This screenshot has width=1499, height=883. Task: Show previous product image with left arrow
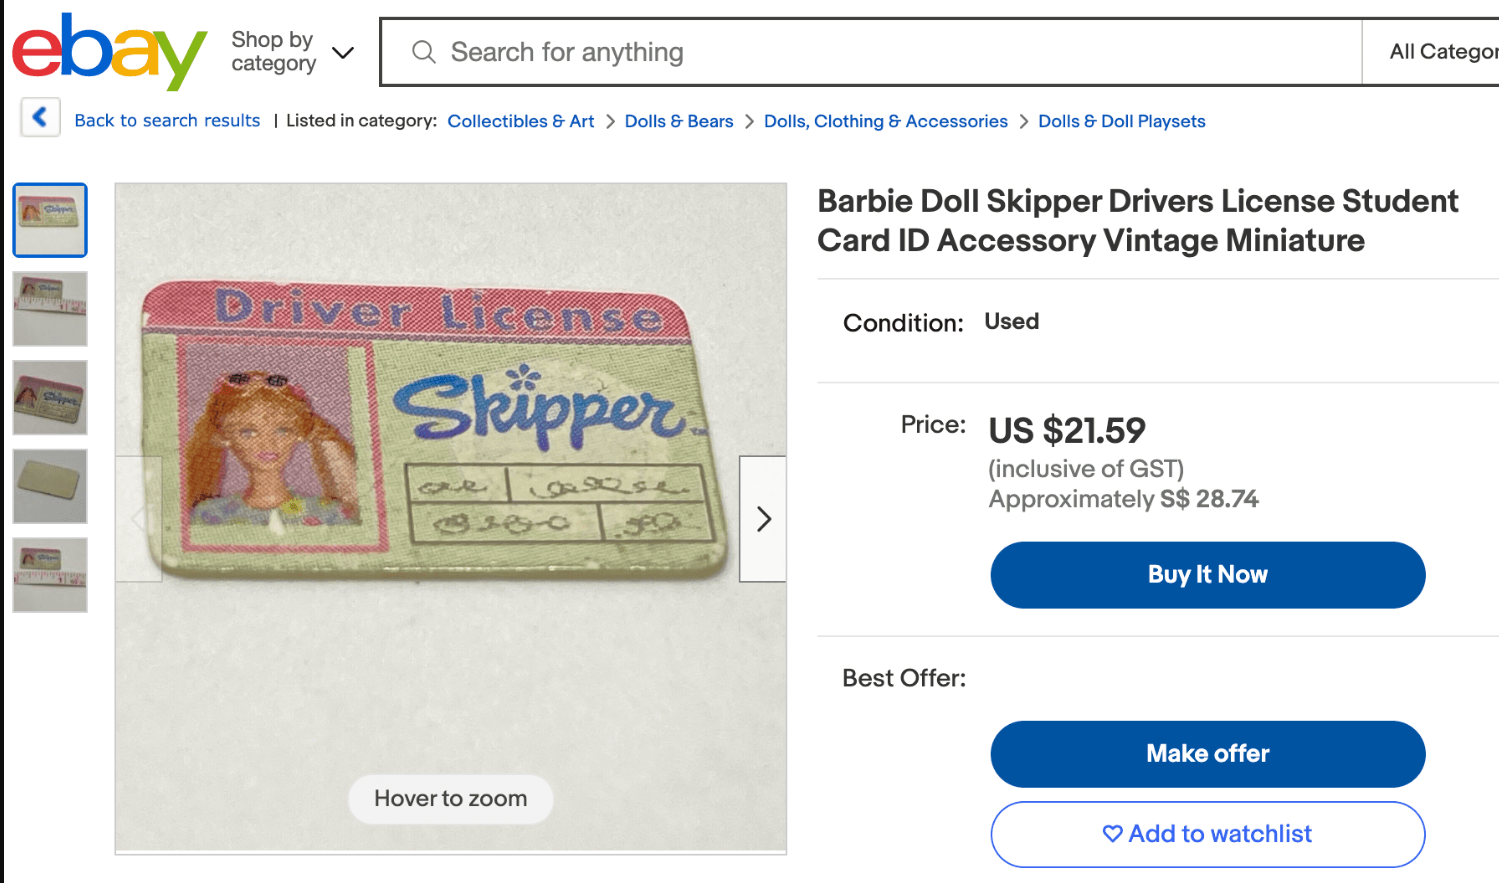click(138, 519)
